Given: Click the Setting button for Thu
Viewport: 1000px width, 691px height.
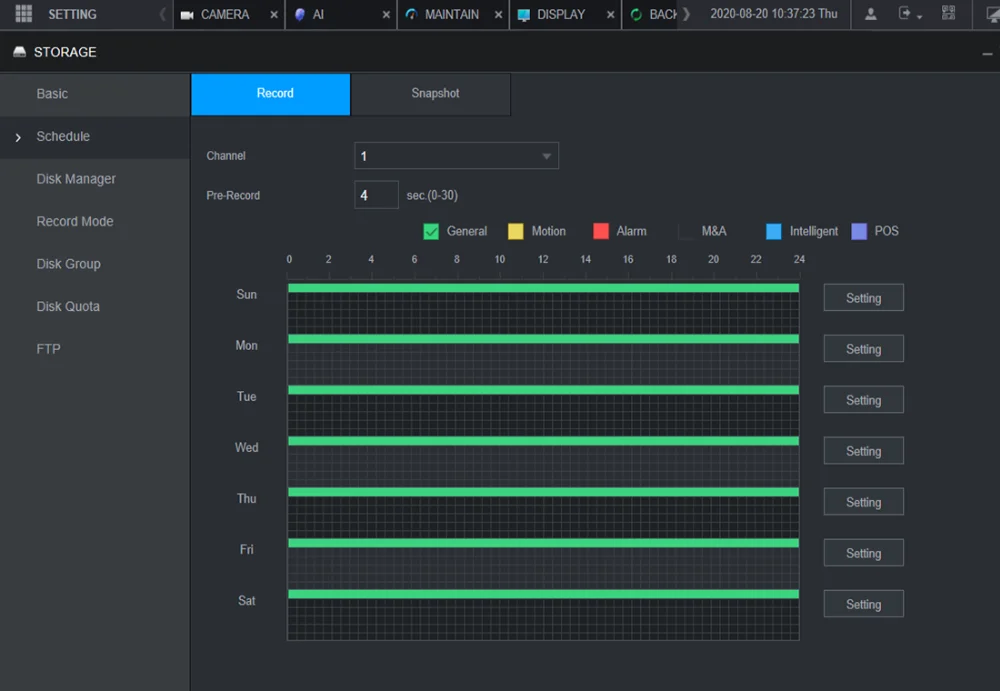Looking at the screenshot, I should click(x=864, y=502).
